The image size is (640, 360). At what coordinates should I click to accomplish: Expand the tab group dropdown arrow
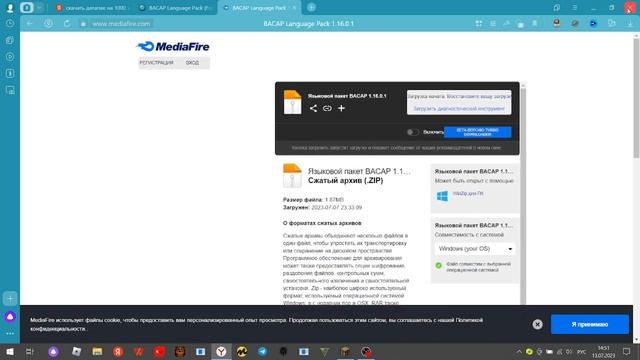[39, 7]
